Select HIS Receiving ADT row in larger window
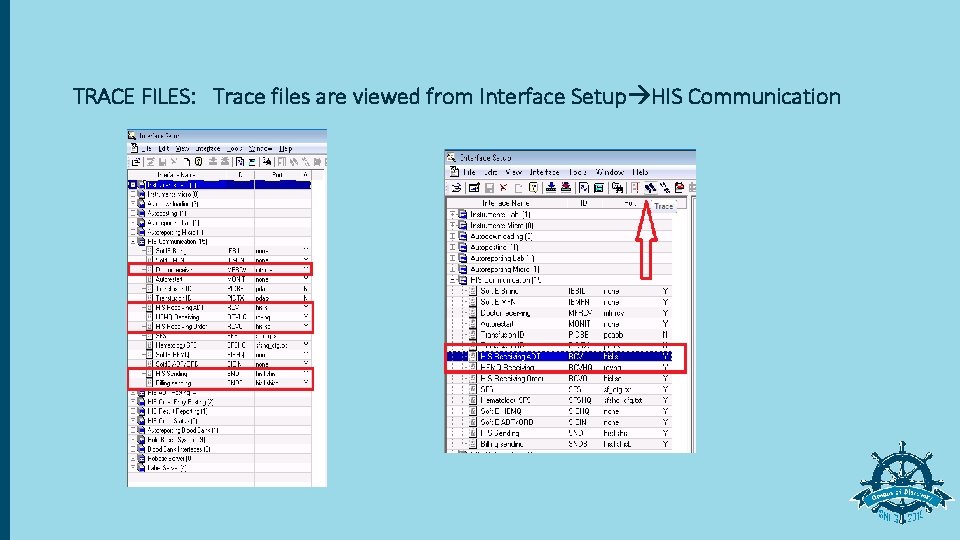Image resolution: width=960 pixels, height=540 pixels. pos(559,356)
